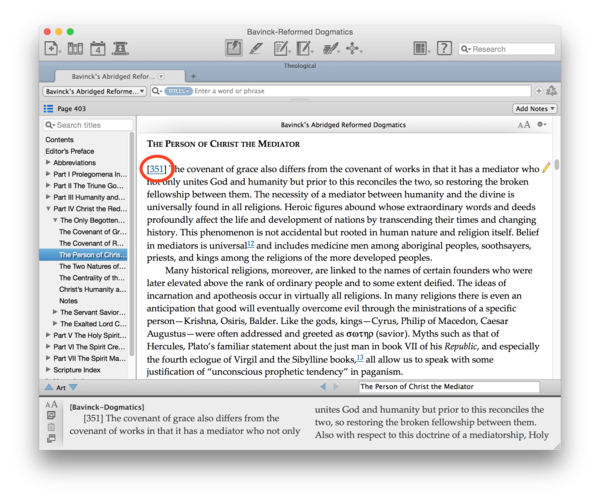
Task: Expand the Abbreviations tree item
Action: pyautogui.click(x=48, y=162)
